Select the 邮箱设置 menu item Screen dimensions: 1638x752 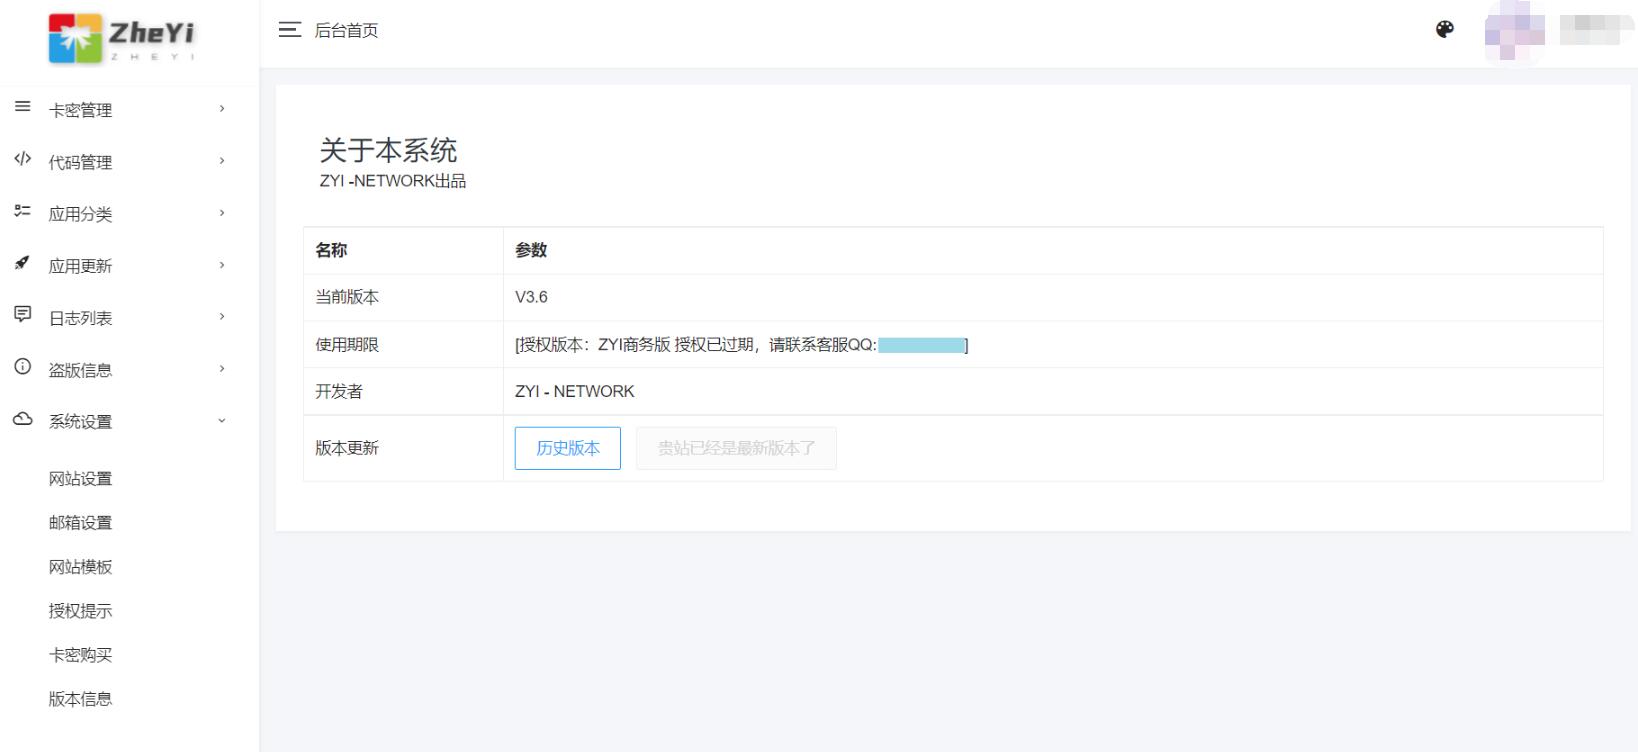[x=81, y=523]
